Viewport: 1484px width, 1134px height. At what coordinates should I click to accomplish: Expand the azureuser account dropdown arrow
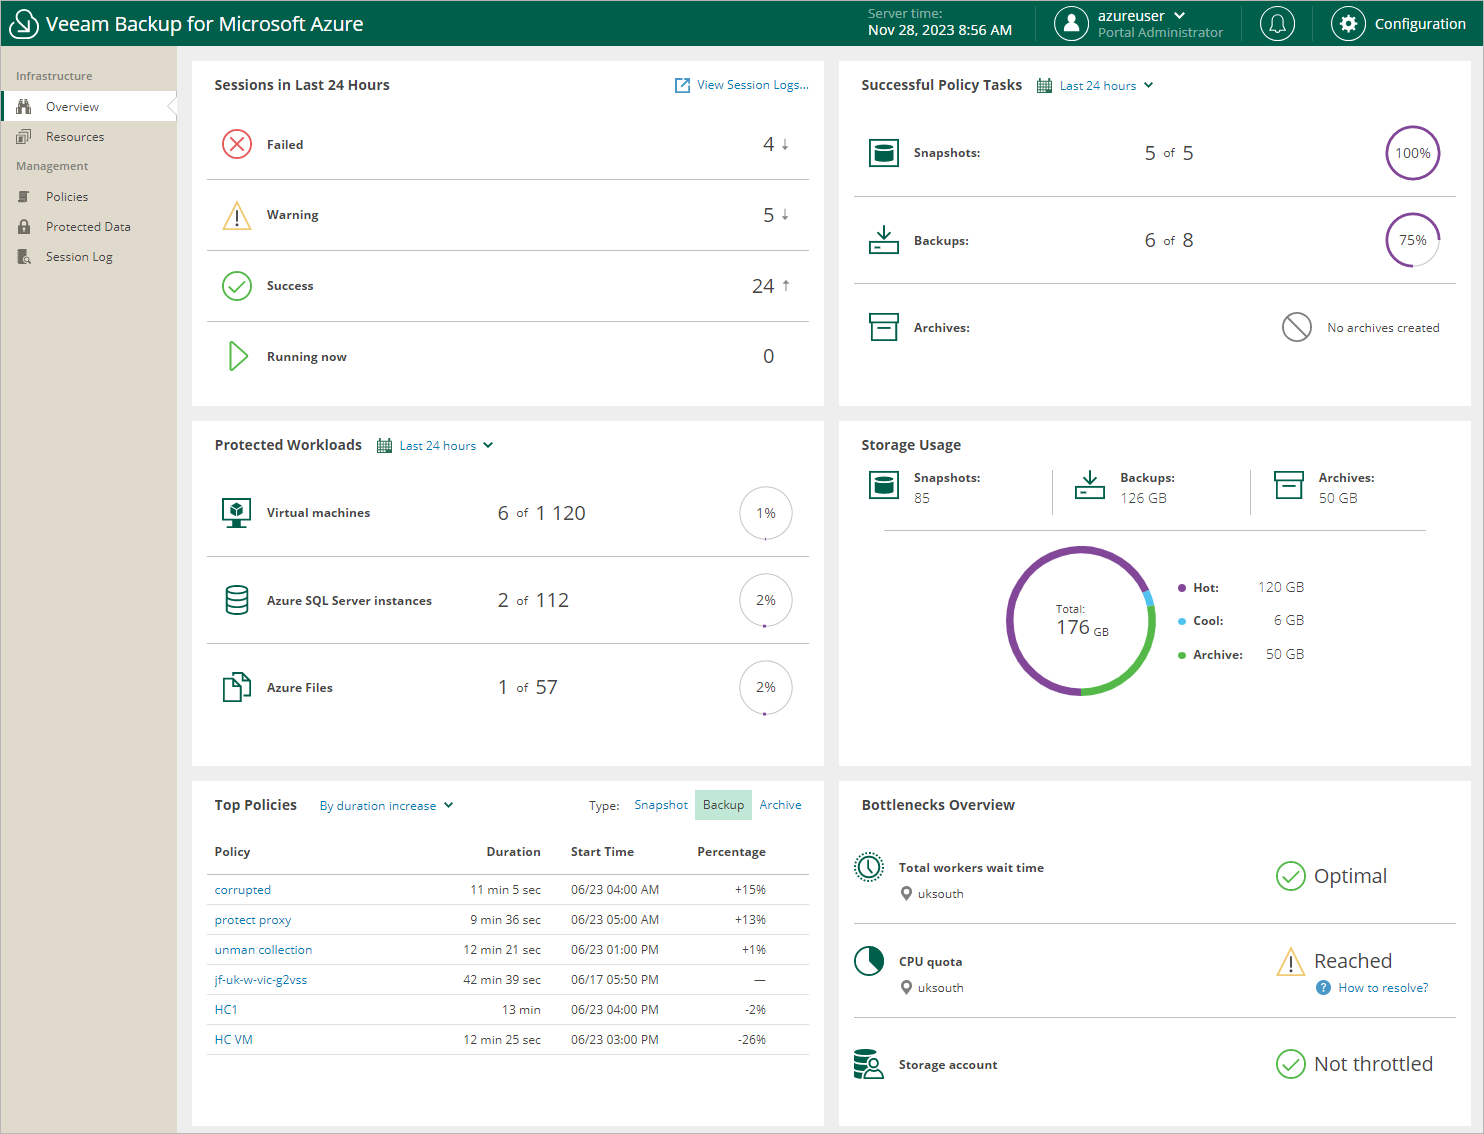[x=1180, y=16]
